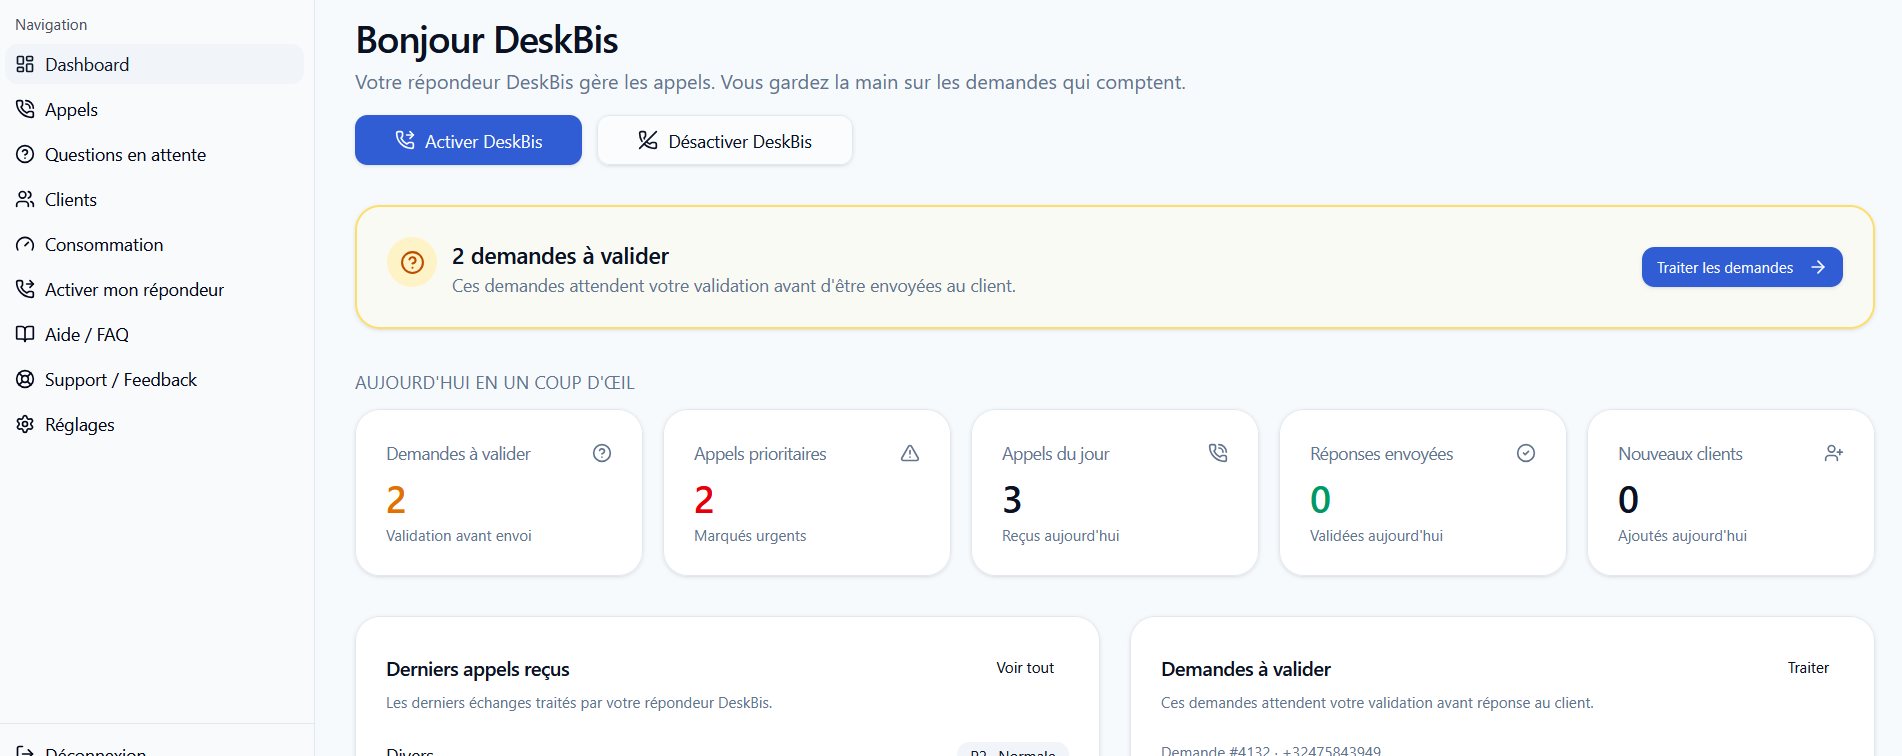1902x756 pixels.
Task: Click the book icon next to Aide / FAQ
Action: click(25, 334)
